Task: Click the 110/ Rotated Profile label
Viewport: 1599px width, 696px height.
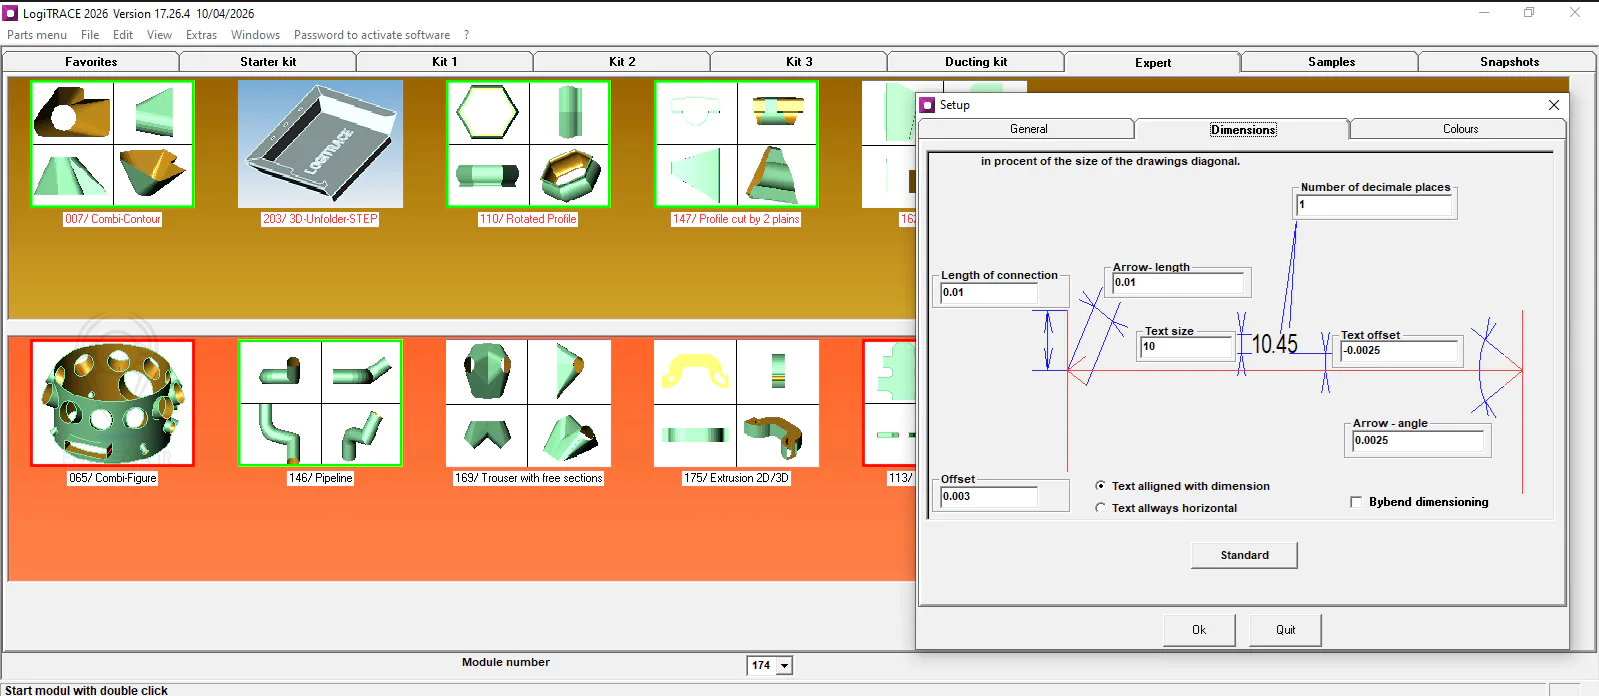Action: pos(528,219)
